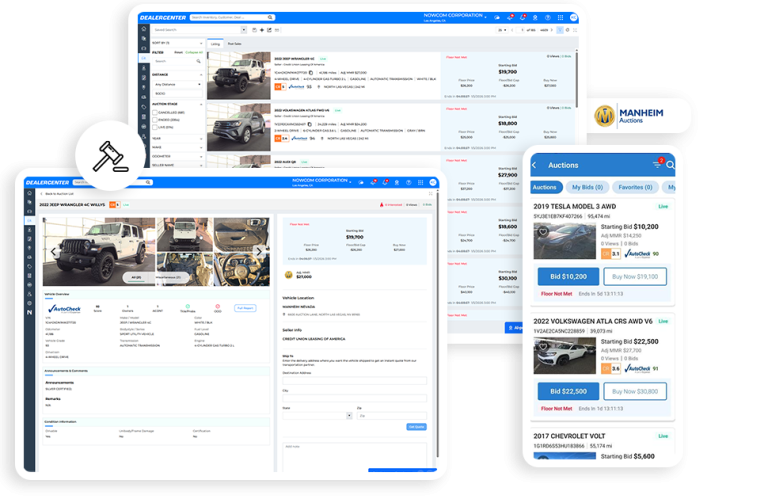The height and width of the screenshot is (499, 768).
Task: Copy the Volkswagen Atlas VIN in listing window
Action: 310,124
